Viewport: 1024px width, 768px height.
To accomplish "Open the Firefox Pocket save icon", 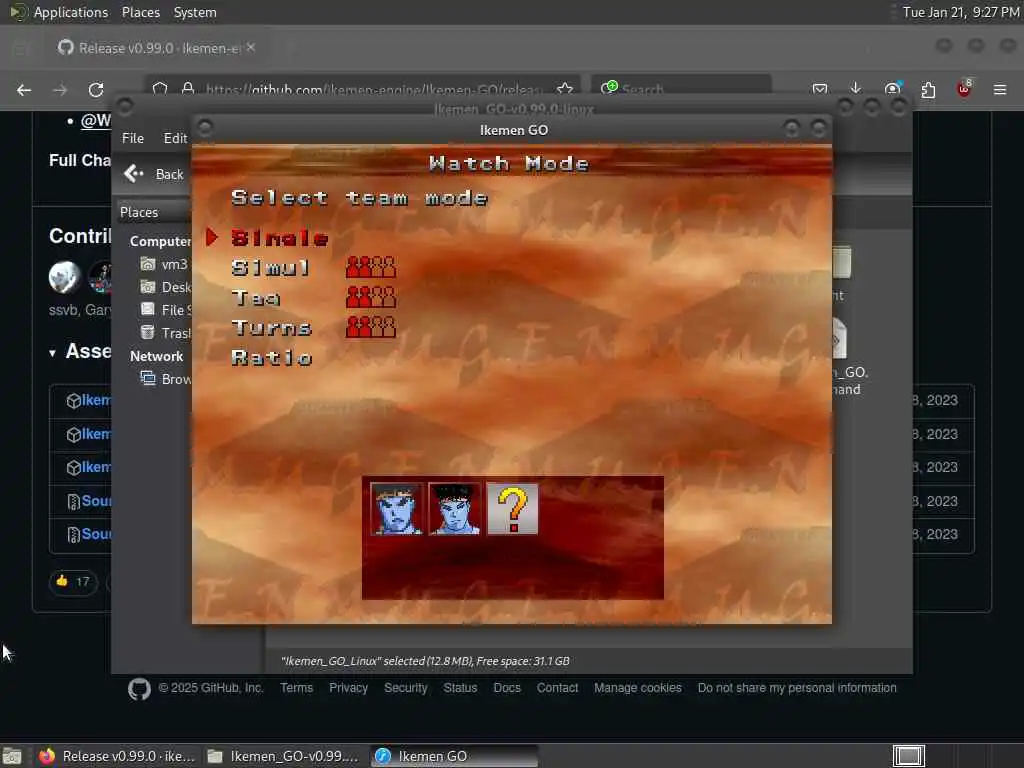I will (x=820, y=89).
